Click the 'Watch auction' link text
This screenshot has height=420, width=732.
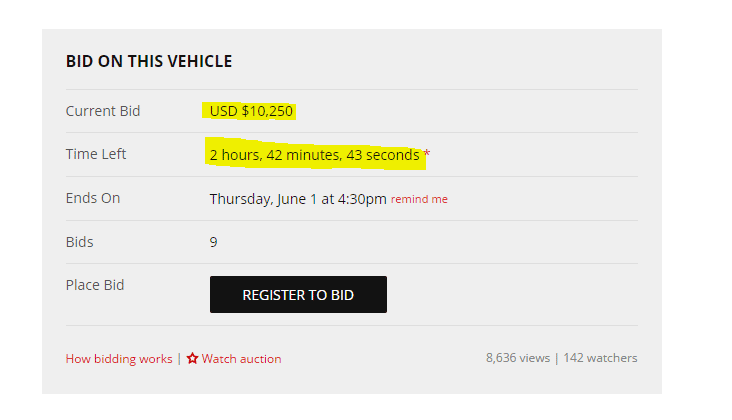pos(241,359)
